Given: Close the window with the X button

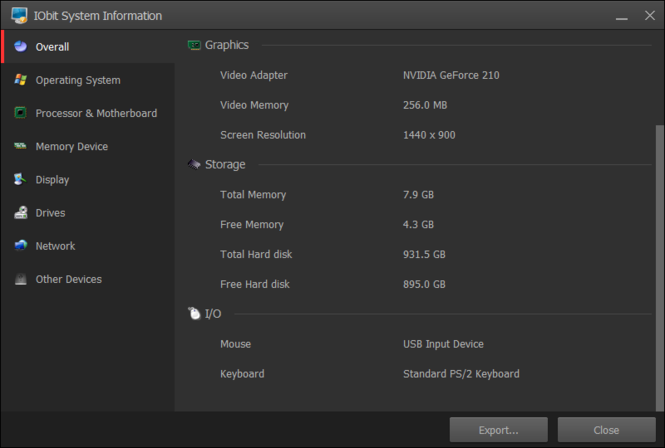Looking at the screenshot, I should pos(650,16).
